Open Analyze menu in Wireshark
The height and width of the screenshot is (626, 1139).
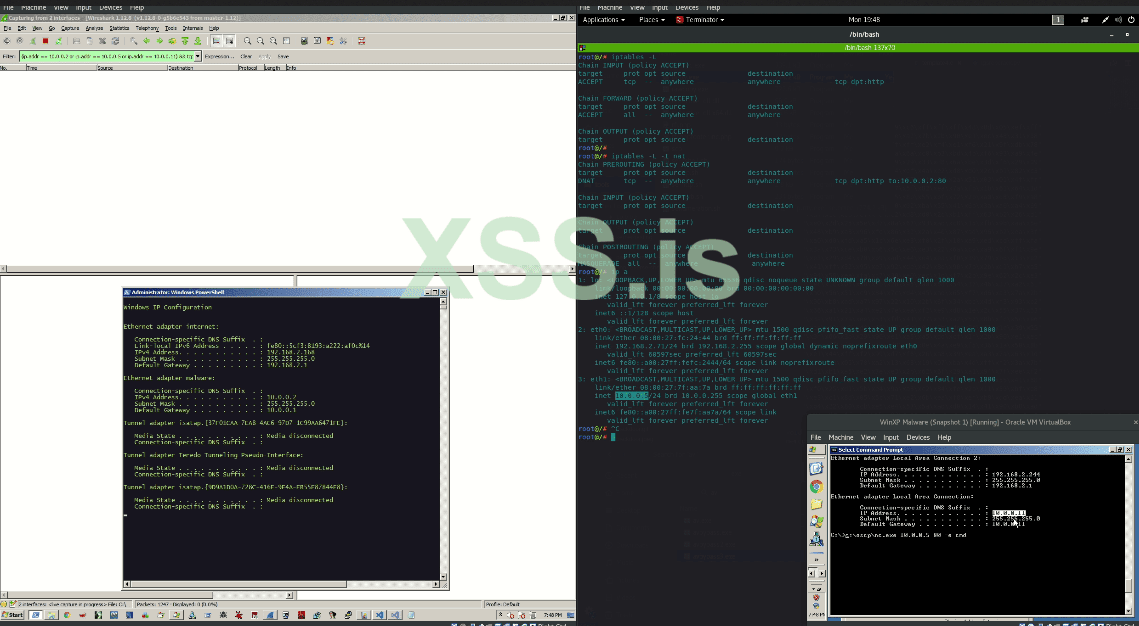point(94,28)
